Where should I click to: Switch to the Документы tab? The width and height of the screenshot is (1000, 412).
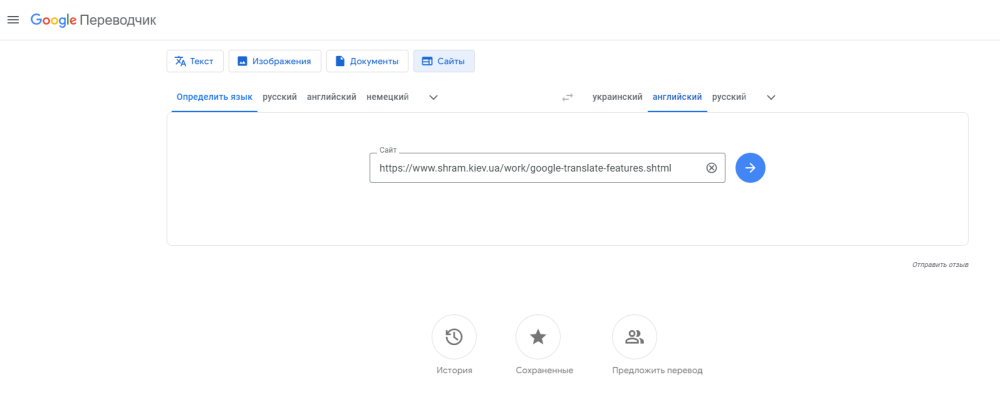tap(367, 61)
